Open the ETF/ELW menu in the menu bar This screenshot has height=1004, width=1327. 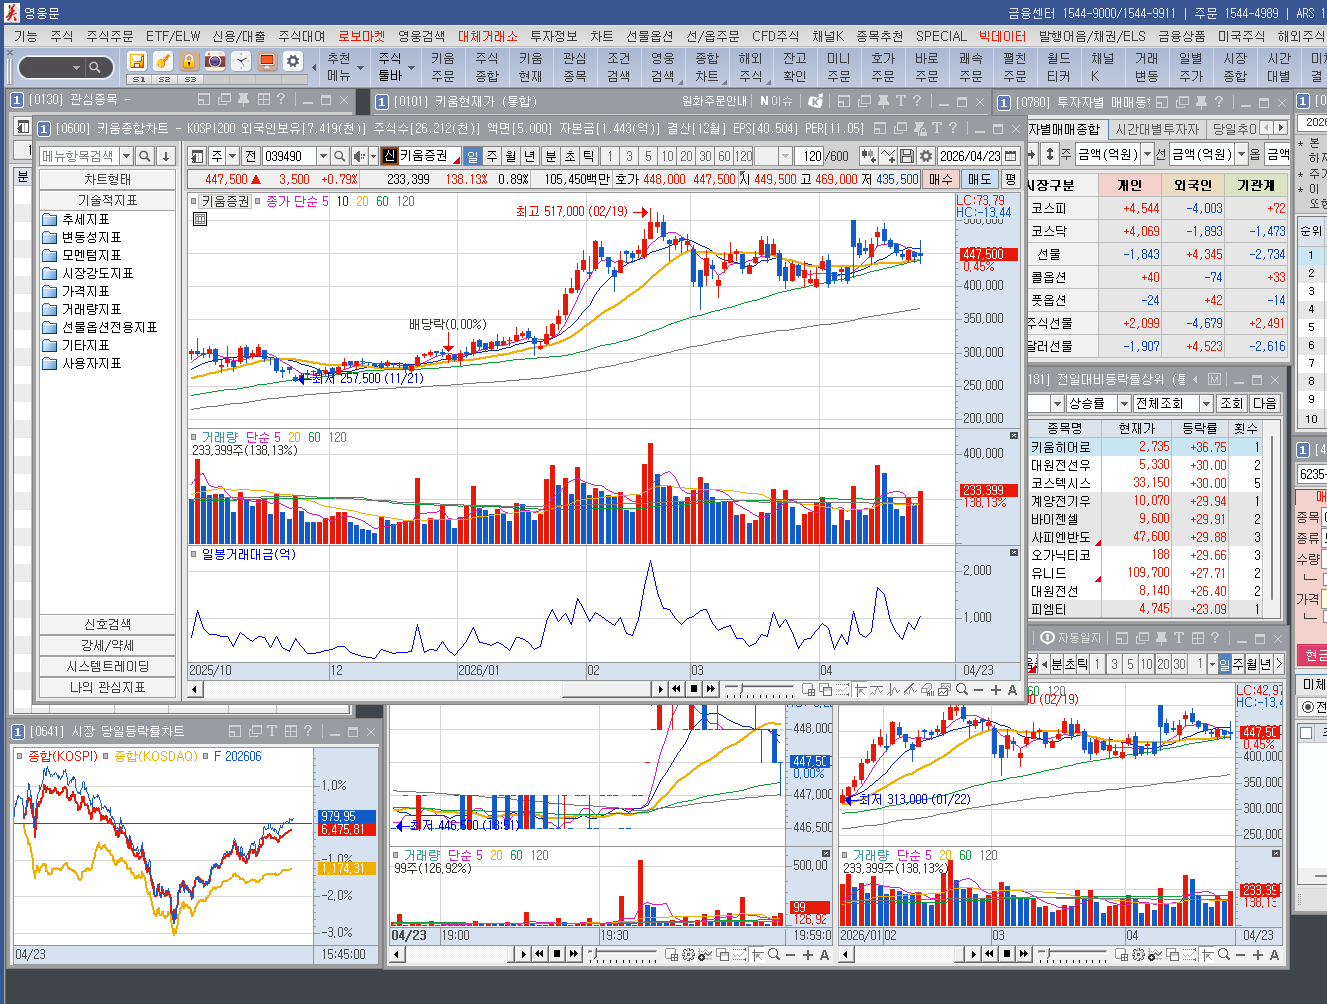(173, 36)
